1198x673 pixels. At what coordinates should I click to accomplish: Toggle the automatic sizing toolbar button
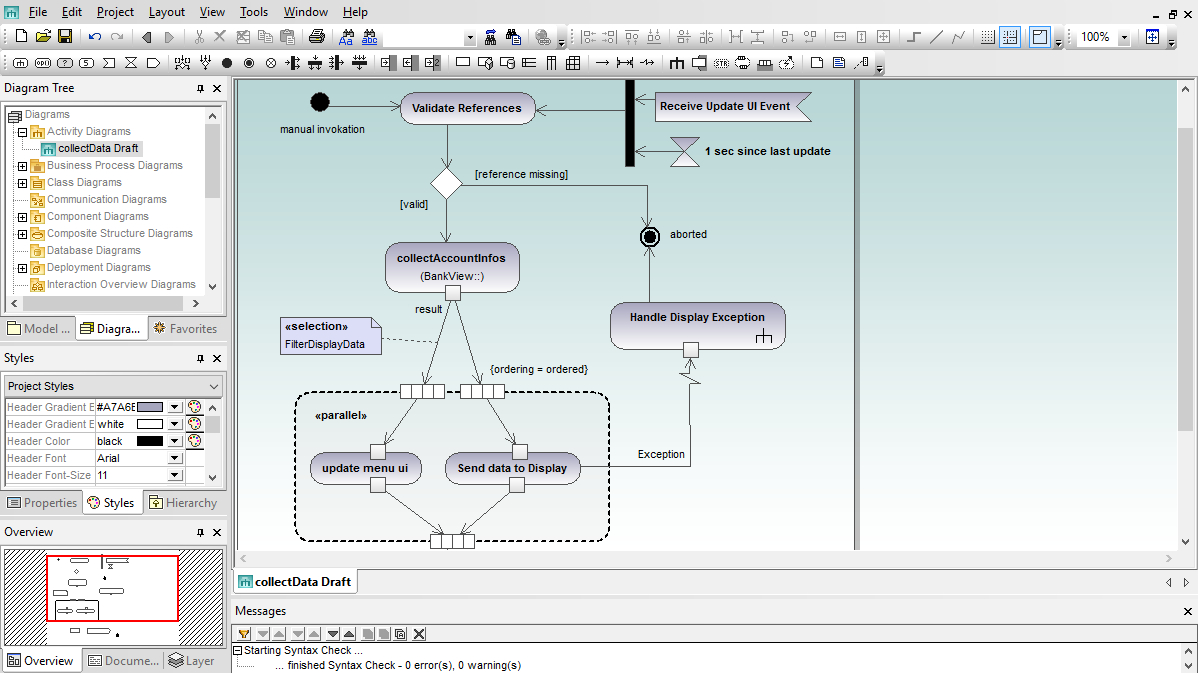[x=1040, y=37]
